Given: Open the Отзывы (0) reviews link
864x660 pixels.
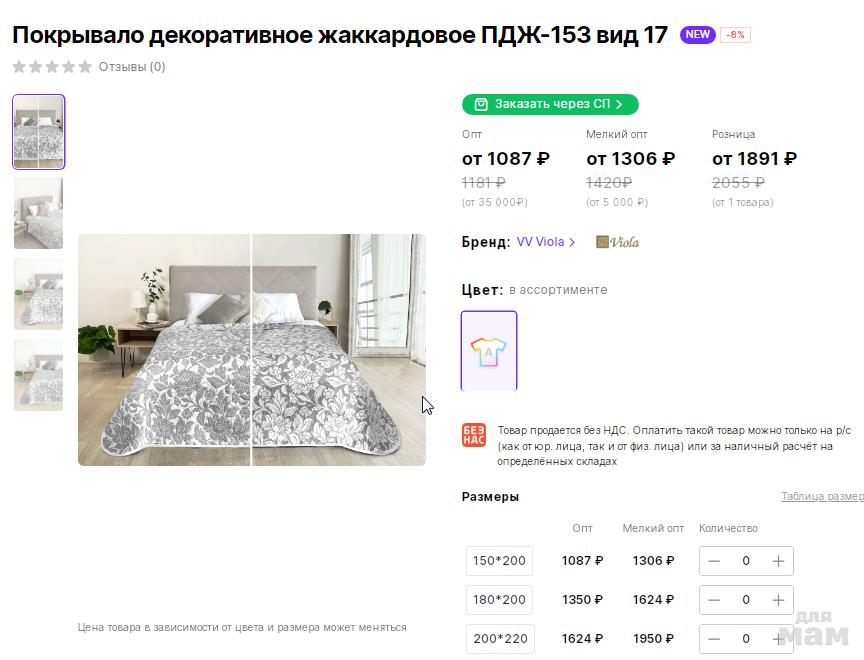Looking at the screenshot, I should pyautogui.click(x=132, y=67).
